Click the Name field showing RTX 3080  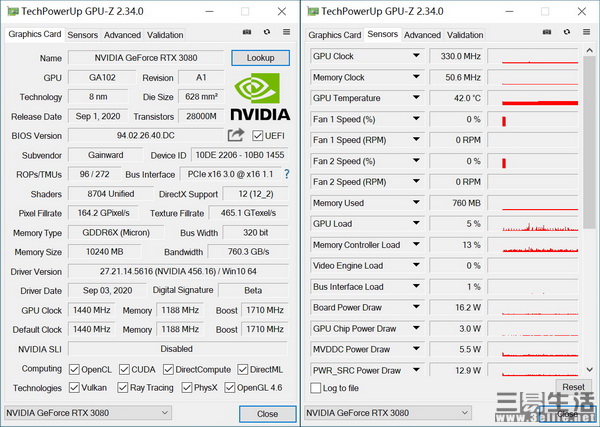pyautogui.click(x=146, y=58)
